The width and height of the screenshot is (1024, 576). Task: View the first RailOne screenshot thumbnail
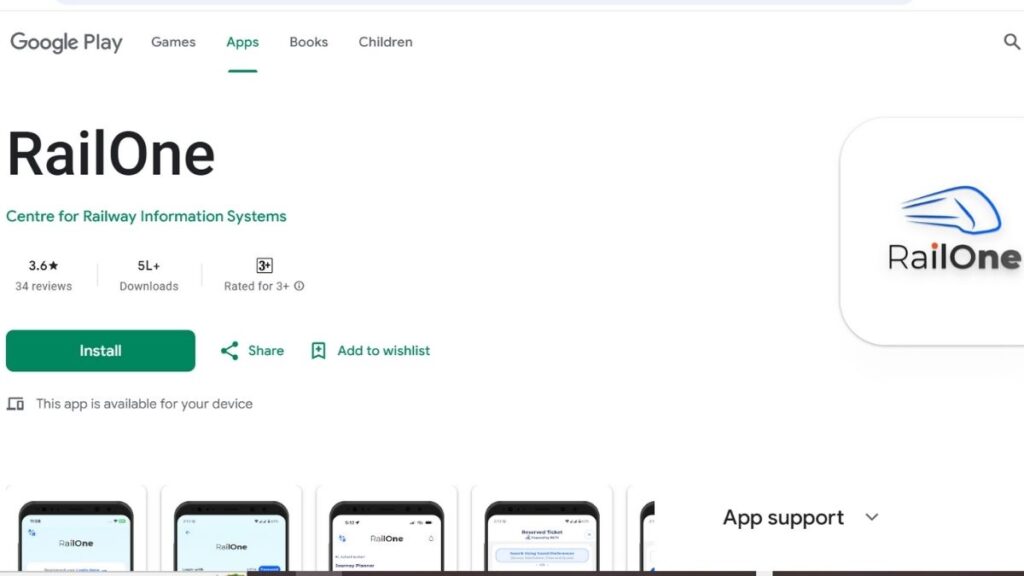pos(76,530)
